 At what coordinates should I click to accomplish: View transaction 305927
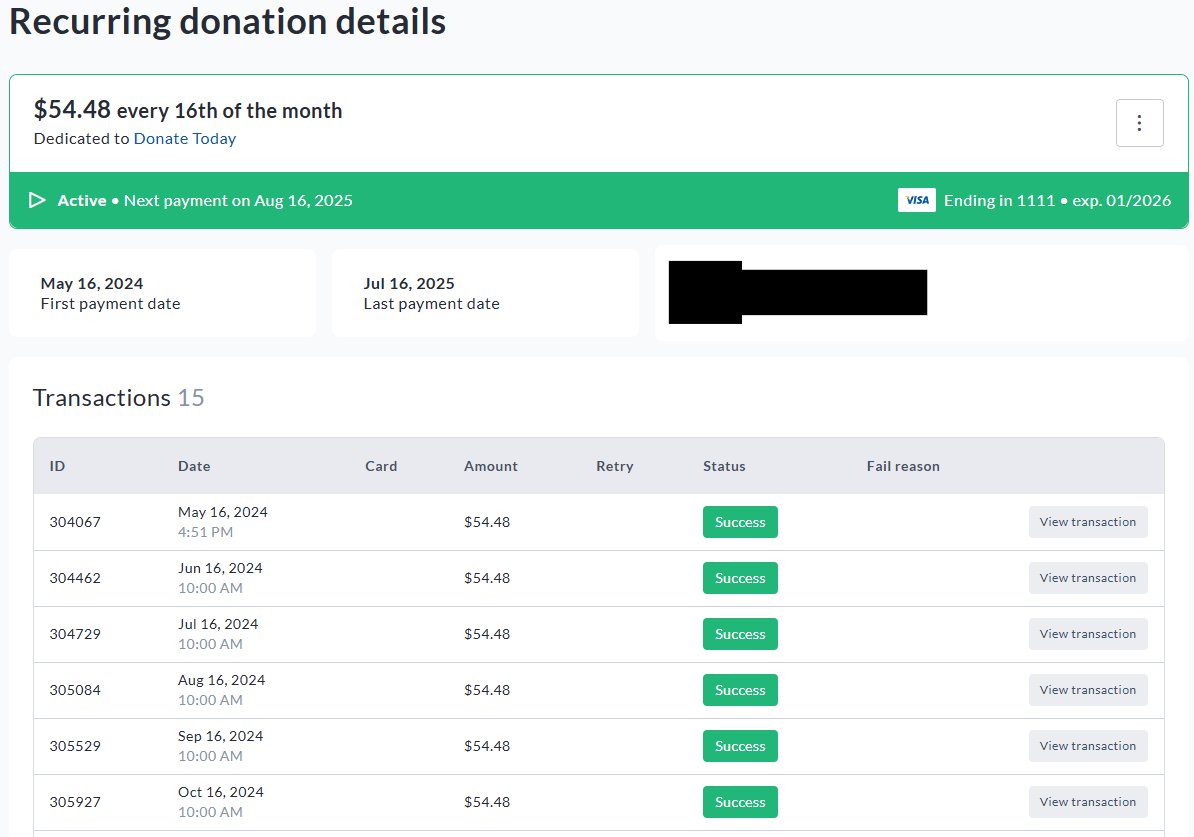1087,802
